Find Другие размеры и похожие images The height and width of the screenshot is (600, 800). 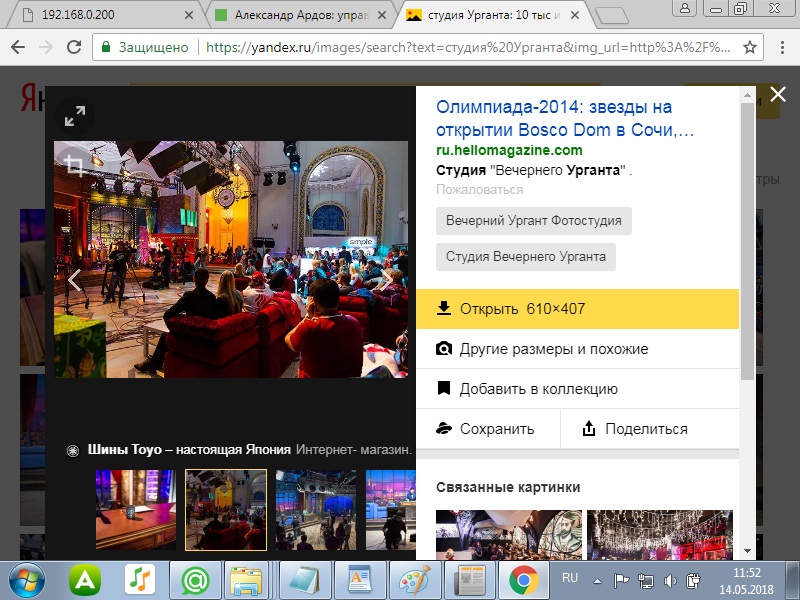[x=578, y=349]
